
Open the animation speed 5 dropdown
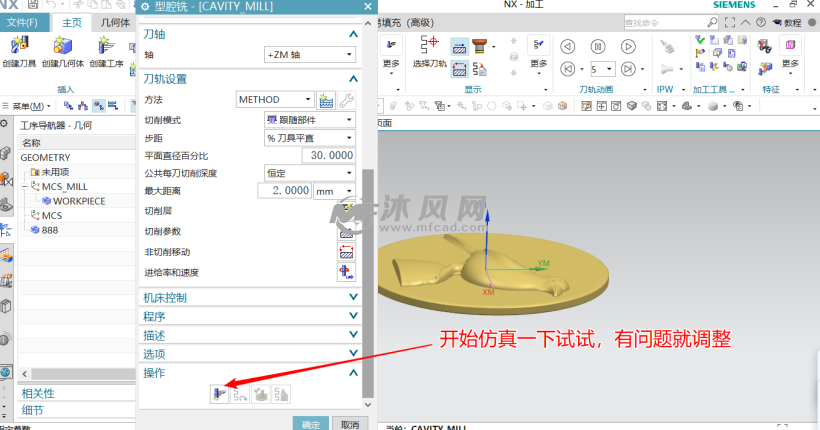[602, 69]
